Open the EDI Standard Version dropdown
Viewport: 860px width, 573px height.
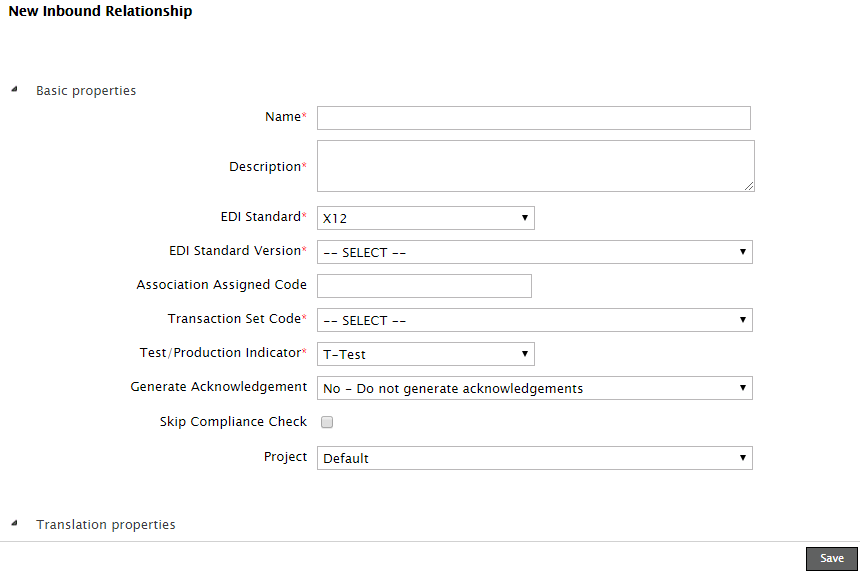coord(534,252)
